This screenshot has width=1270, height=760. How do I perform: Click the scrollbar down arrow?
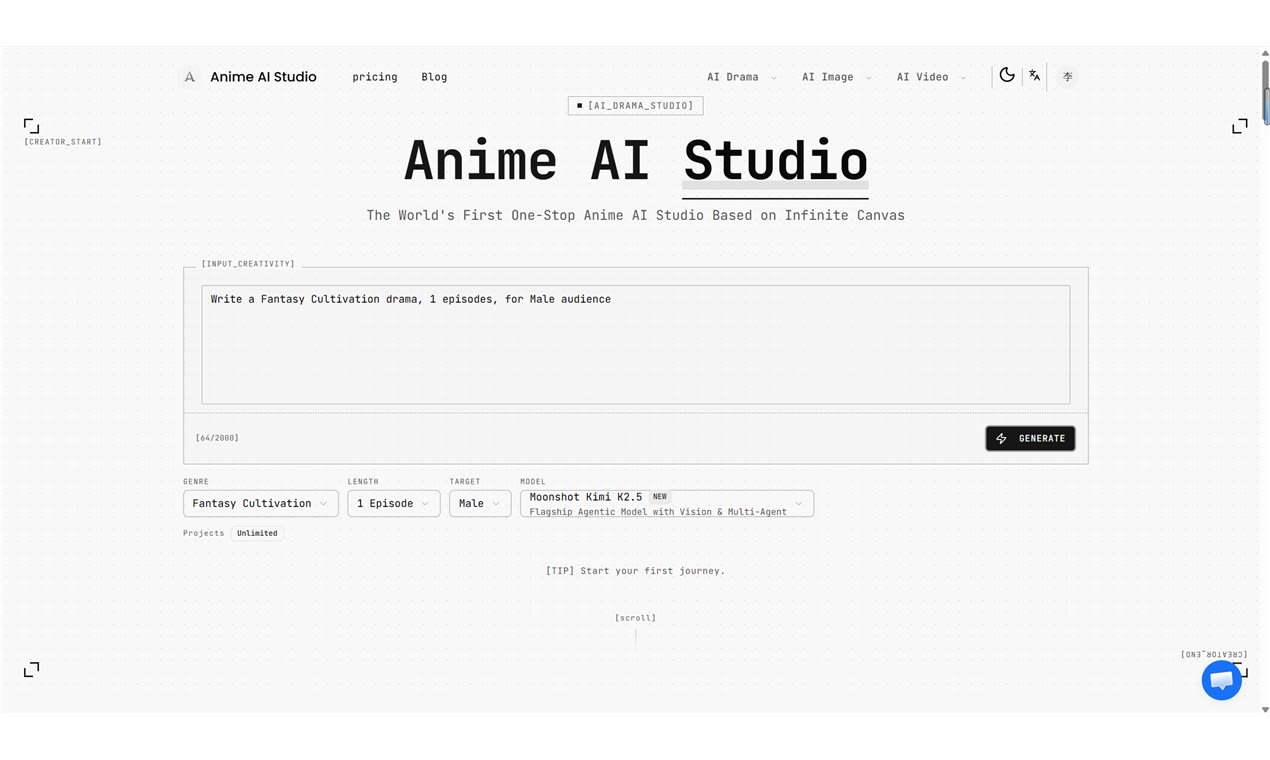(x=1265, y=709)
